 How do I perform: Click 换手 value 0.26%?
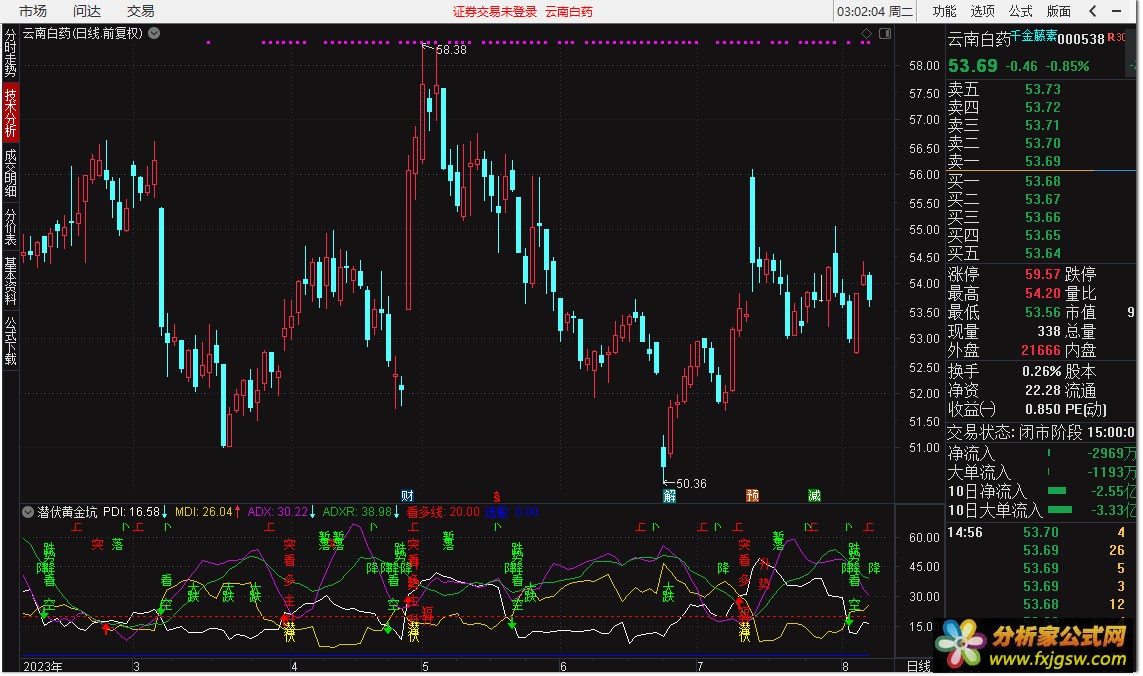(1042, 371)
